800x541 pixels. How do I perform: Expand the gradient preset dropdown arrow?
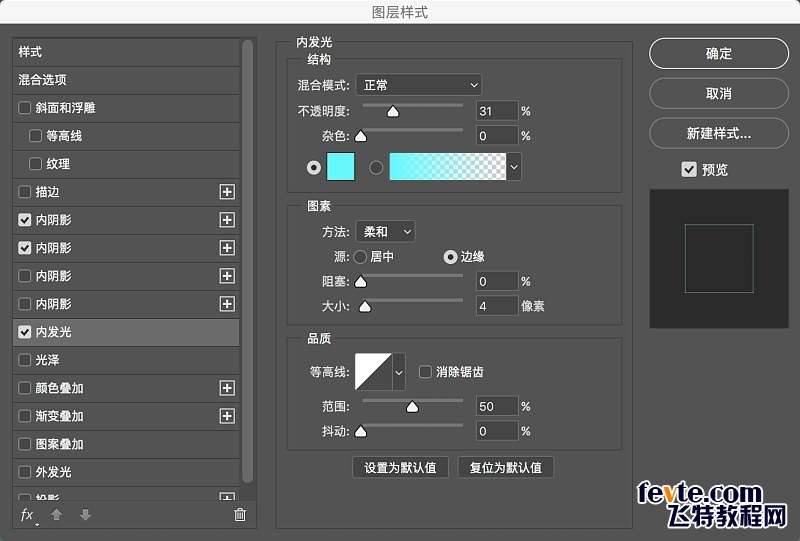pyautogui.click(x=514, y=166)
